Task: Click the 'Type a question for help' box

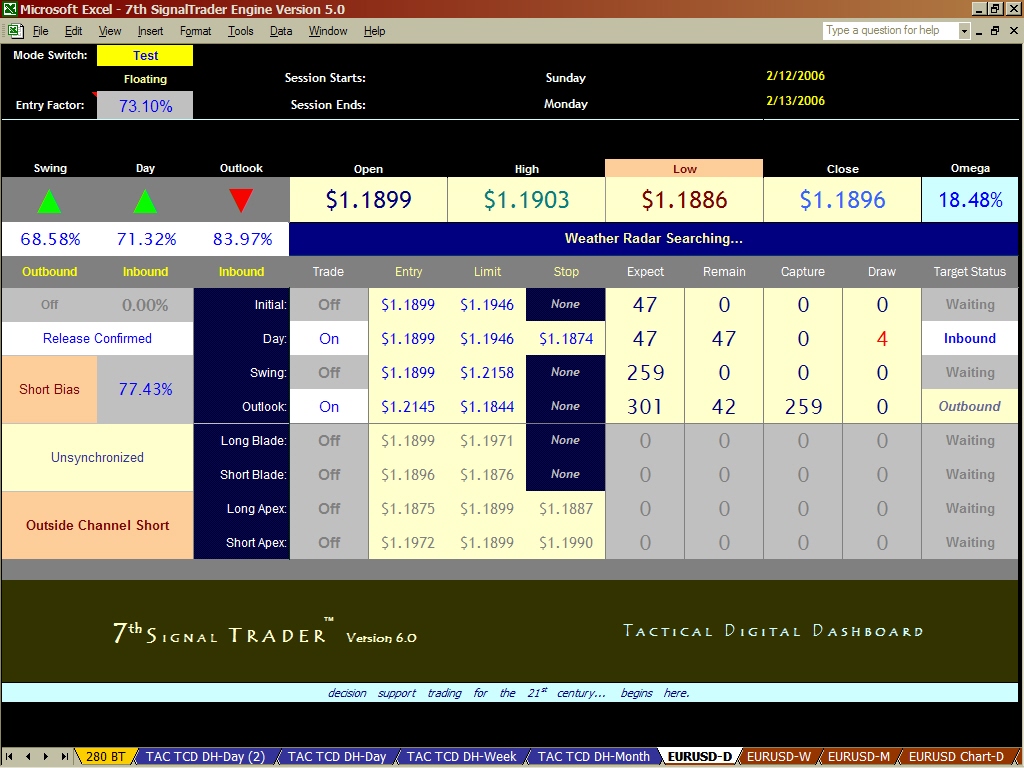Action: point(890,31)
